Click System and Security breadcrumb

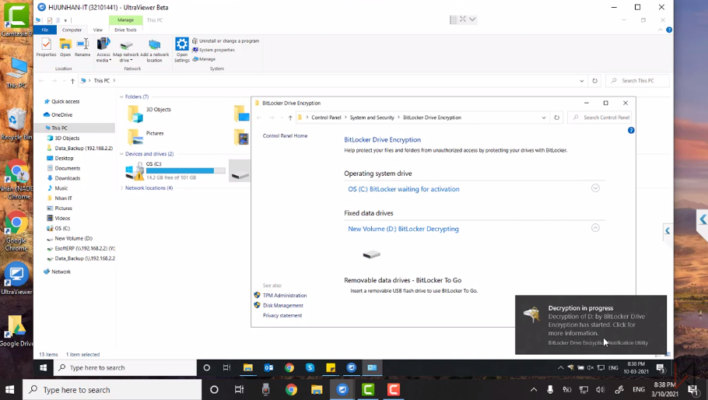tap(372, 117)
